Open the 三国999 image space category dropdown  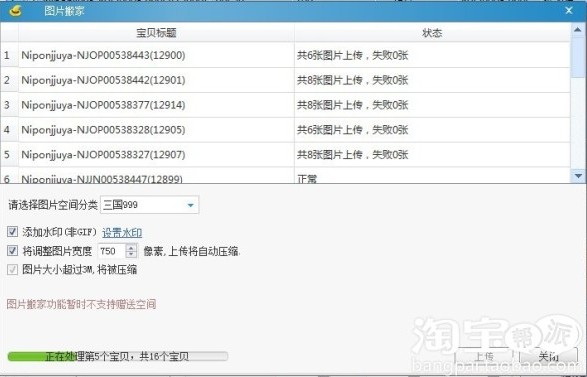pos(149,205)
